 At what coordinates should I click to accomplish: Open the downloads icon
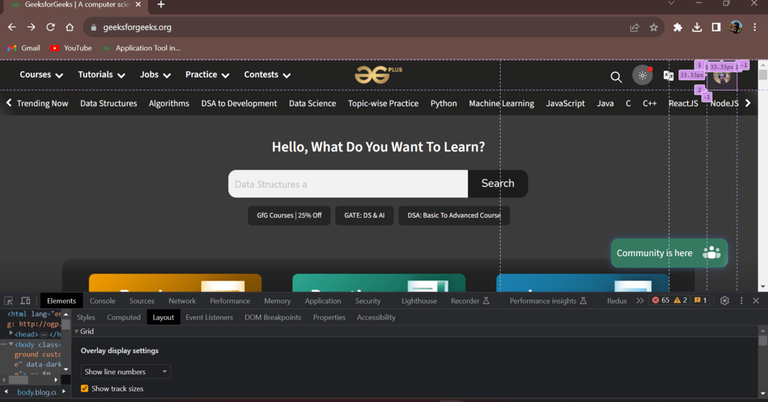coord(696,27)
